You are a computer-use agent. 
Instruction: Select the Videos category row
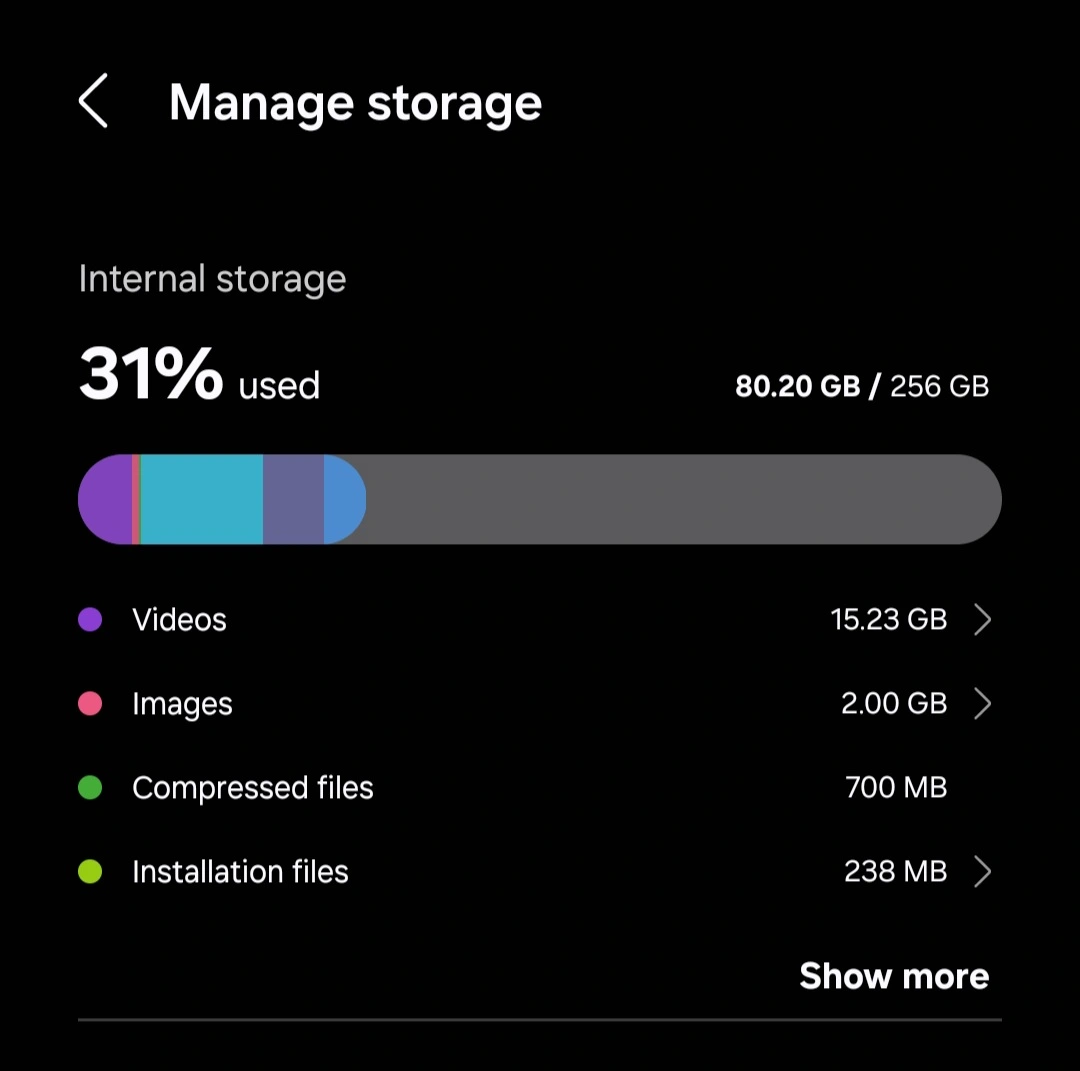540,619
